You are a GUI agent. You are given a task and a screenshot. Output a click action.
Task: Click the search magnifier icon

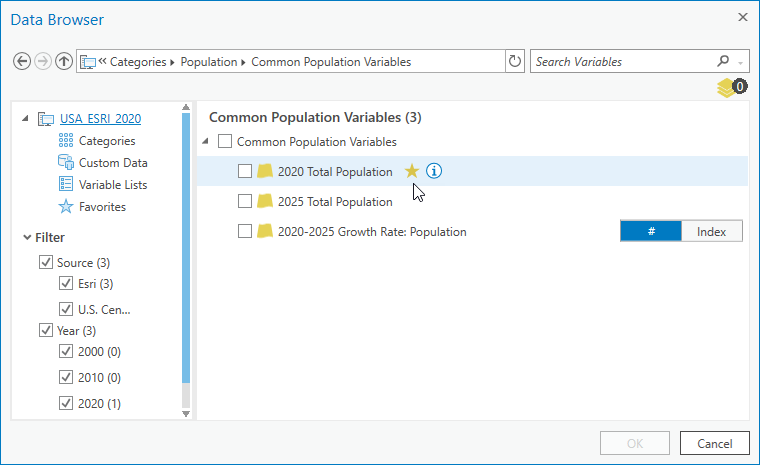723,61
